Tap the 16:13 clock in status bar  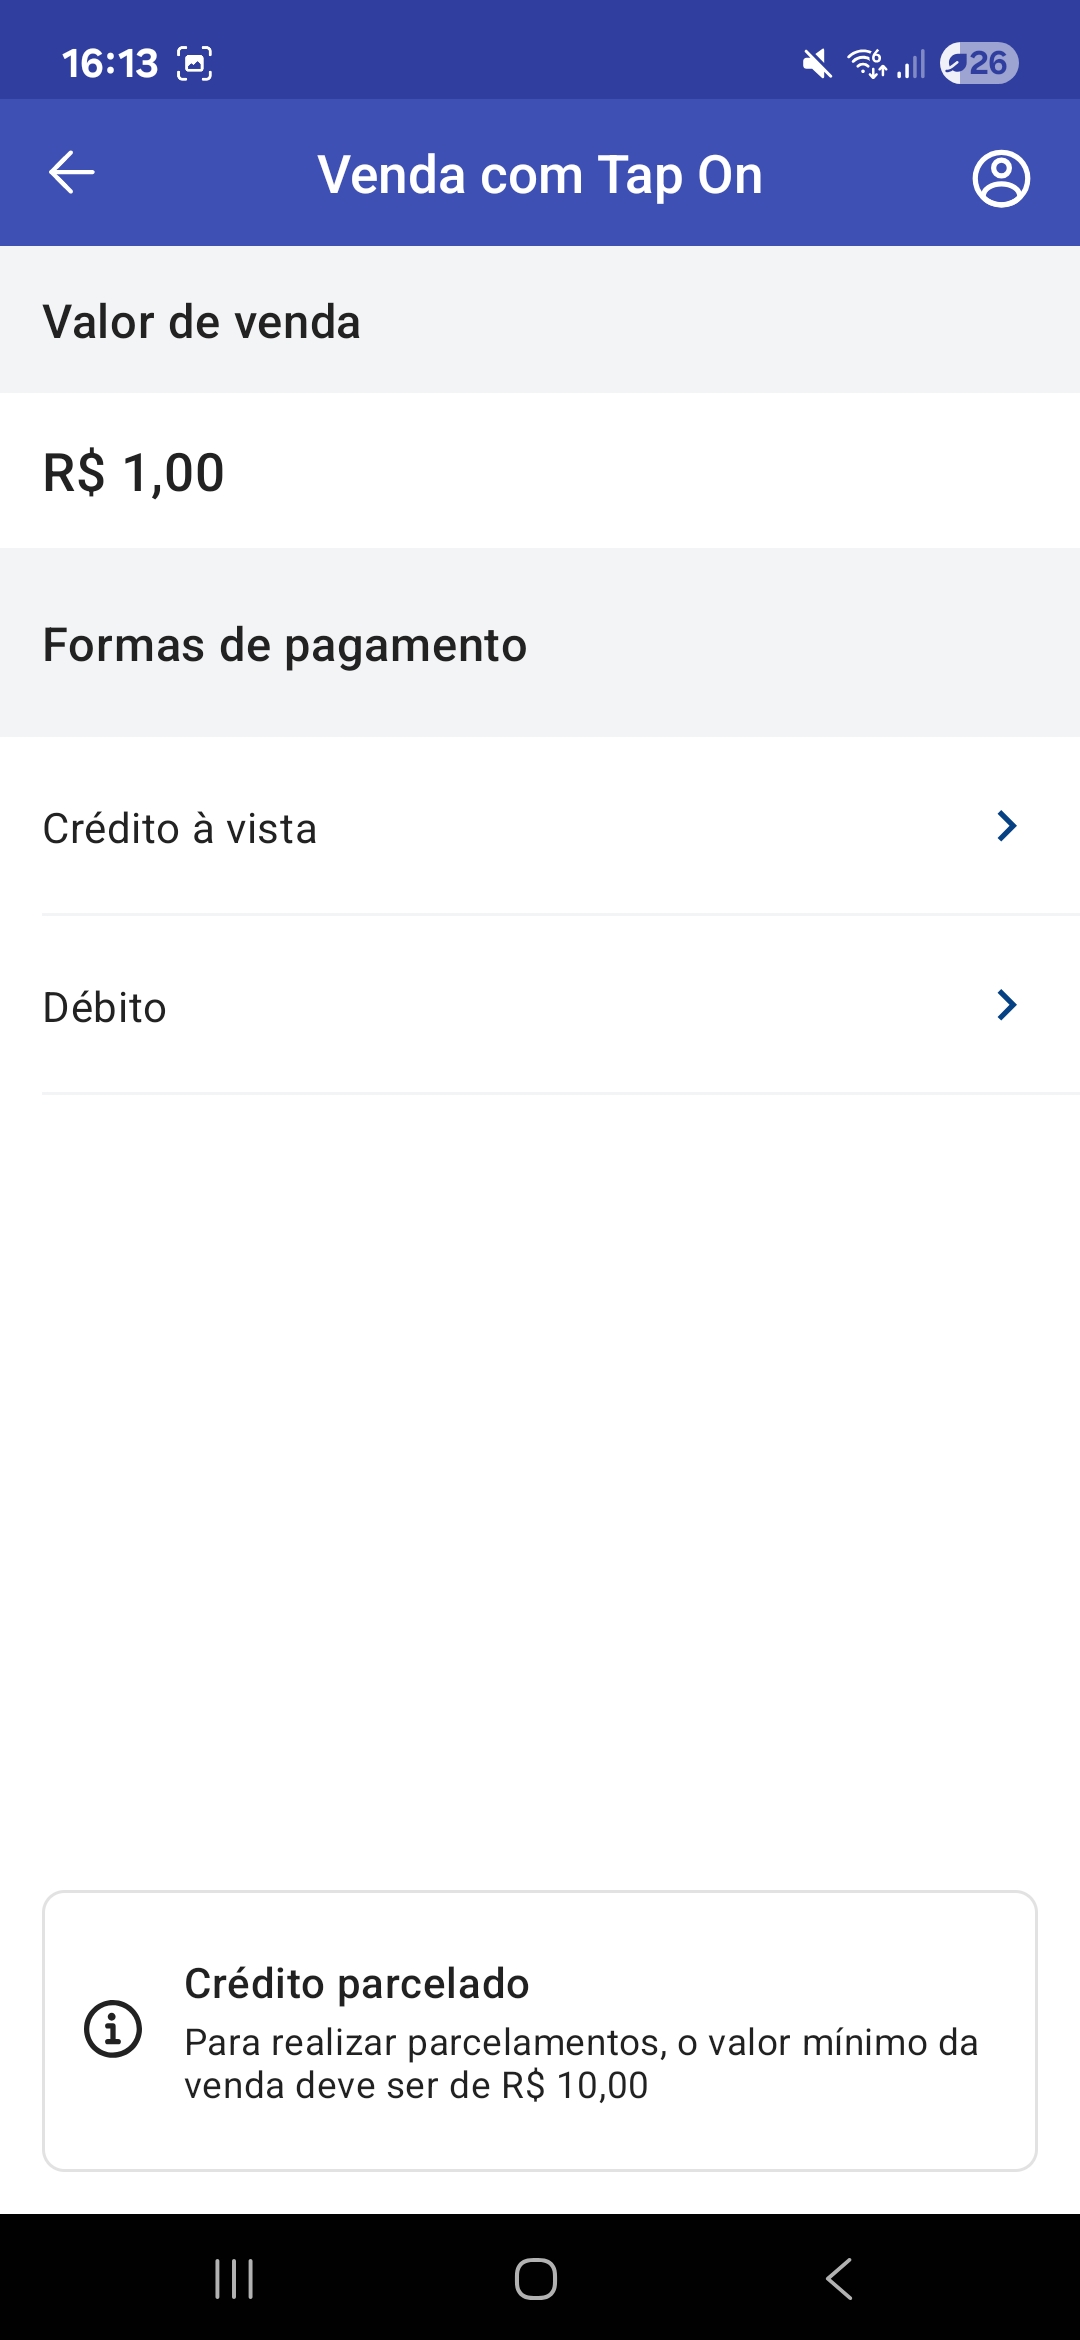click(110, 64)
